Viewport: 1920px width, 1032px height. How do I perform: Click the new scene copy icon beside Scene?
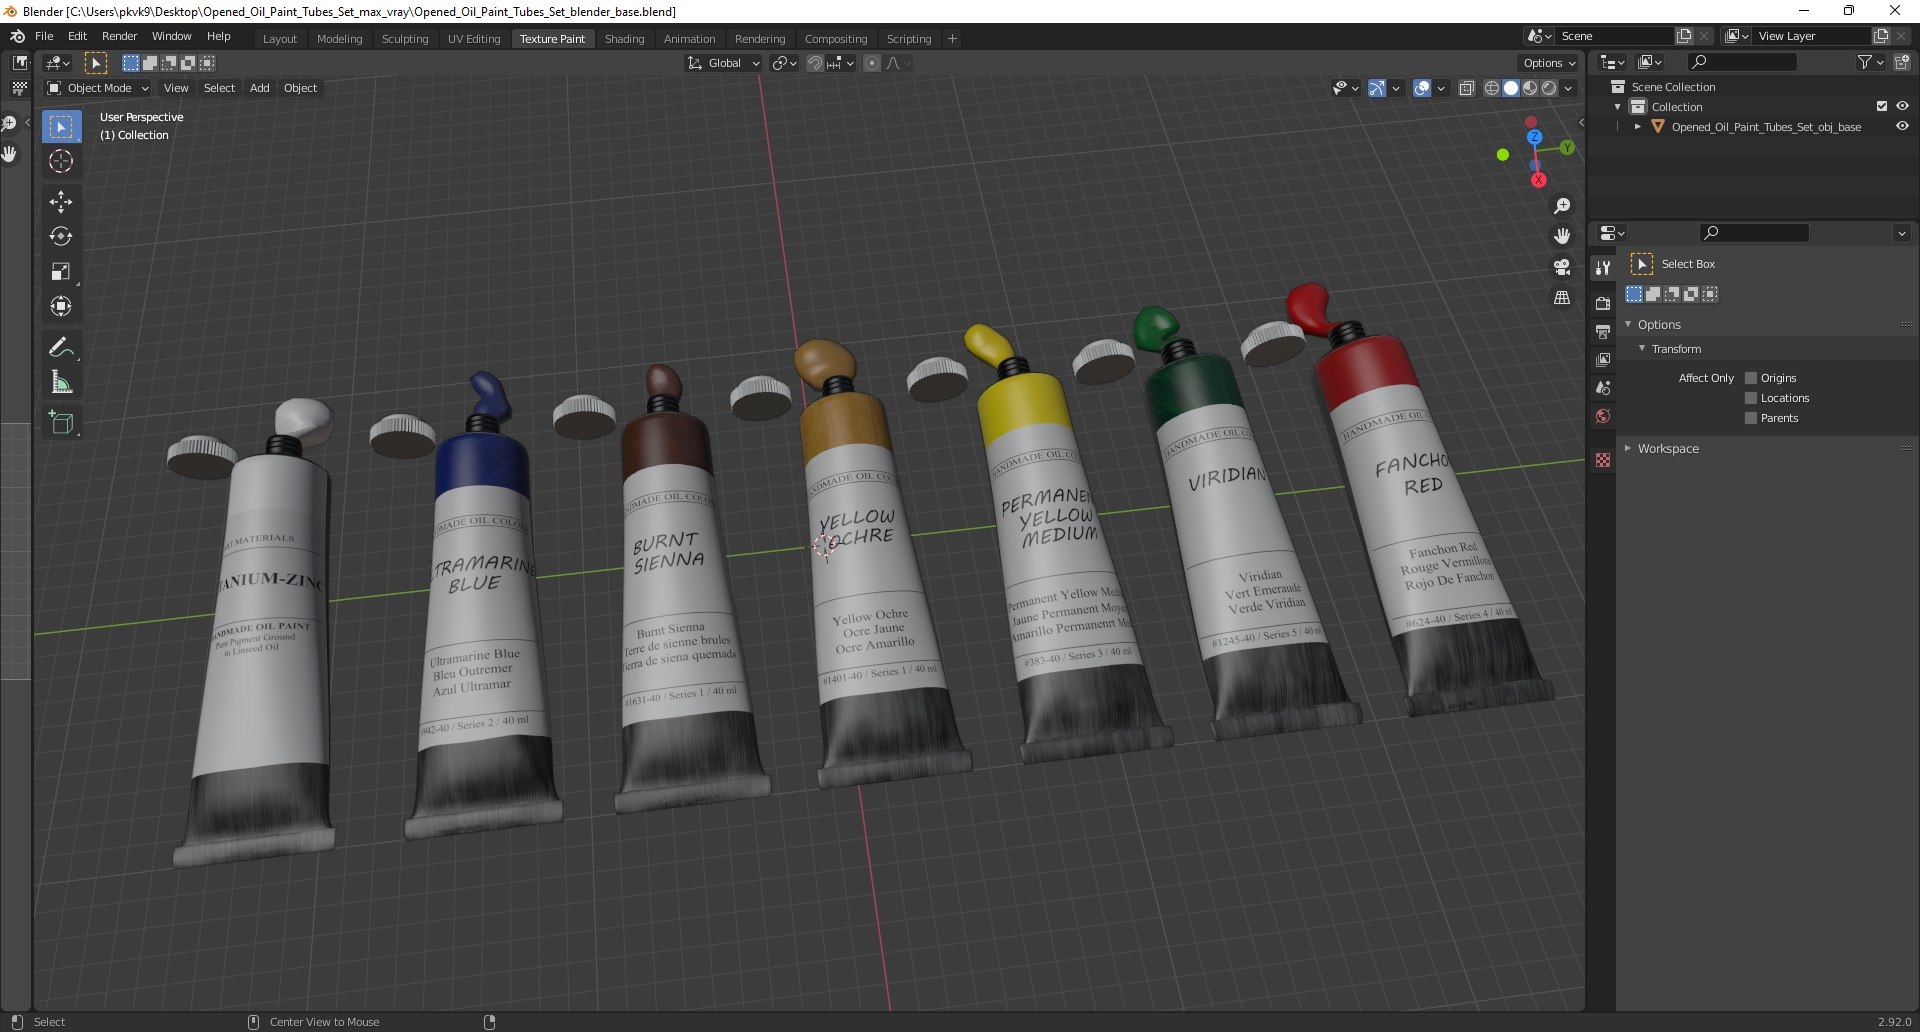tap(1684, 36)
